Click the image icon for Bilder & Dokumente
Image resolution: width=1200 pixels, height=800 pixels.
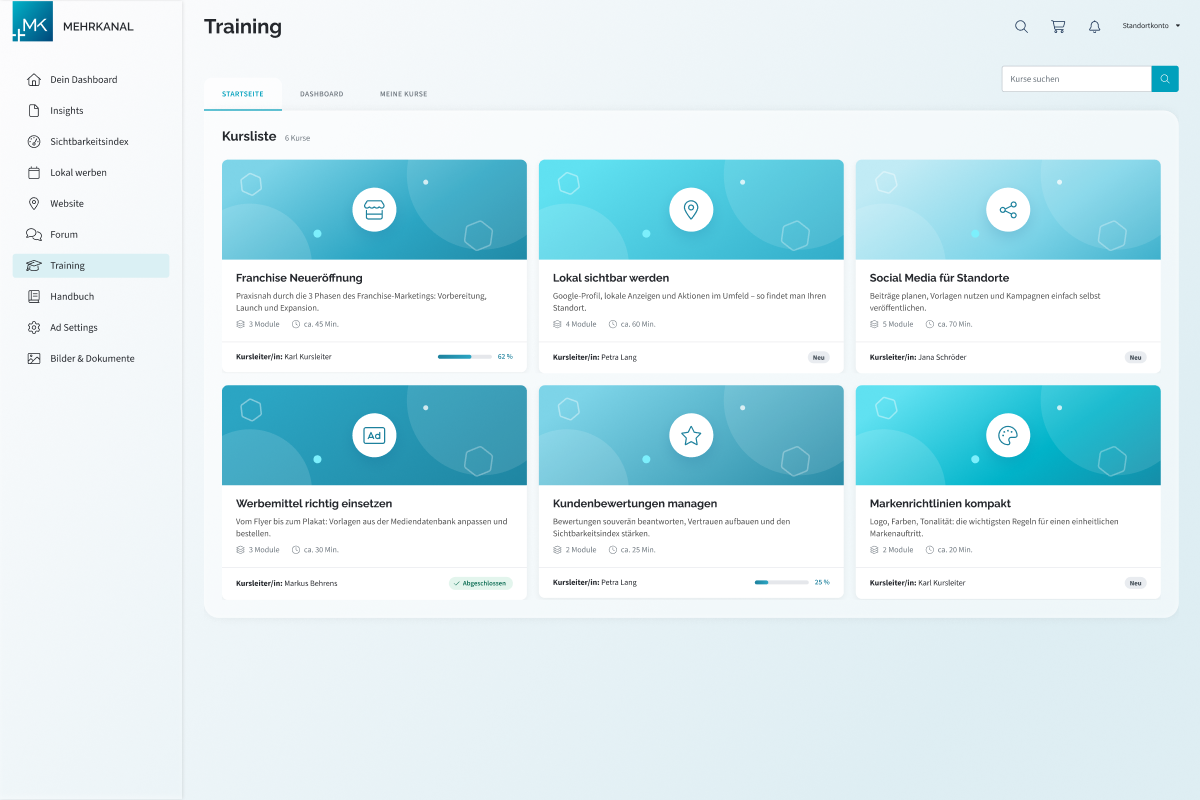click(34, 359)
